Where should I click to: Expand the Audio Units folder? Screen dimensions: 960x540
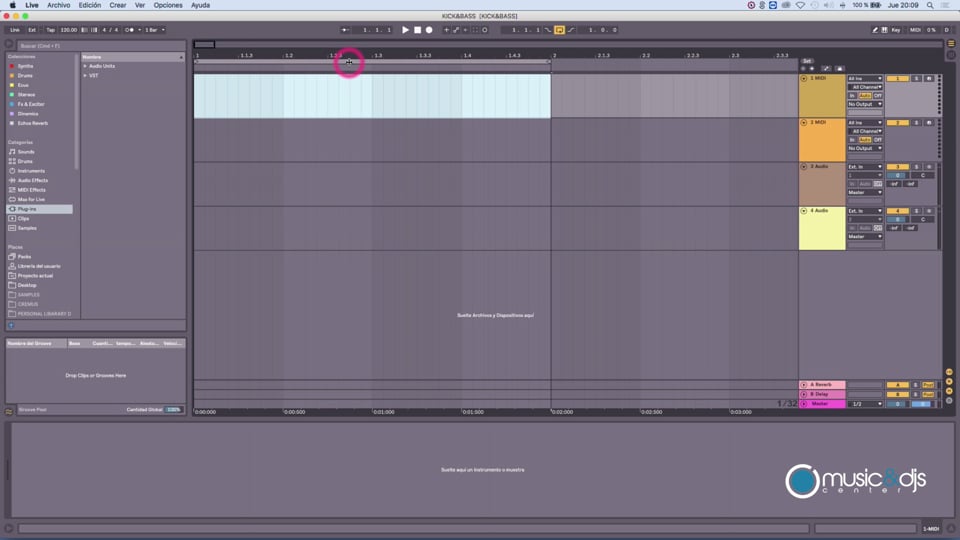coord(85,66)
